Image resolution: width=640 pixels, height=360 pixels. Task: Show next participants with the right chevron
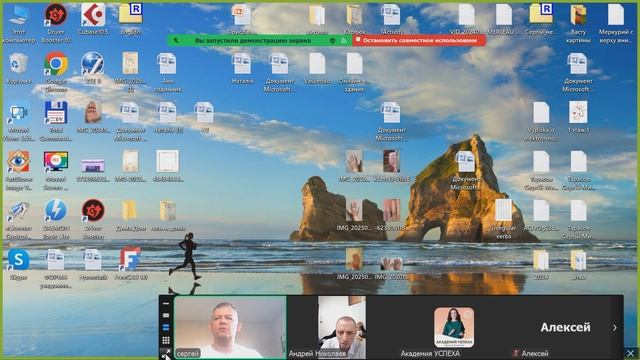point(615,327)
